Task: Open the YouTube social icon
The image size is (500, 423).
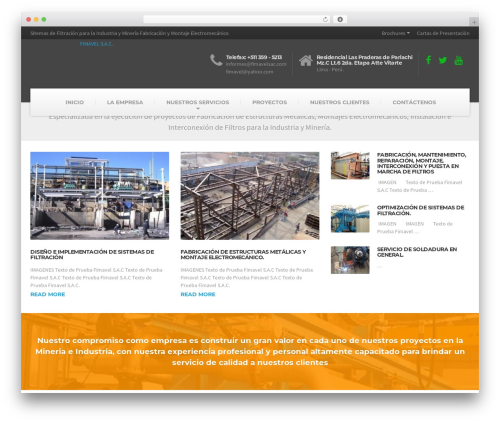Action: tap(459, 60)
